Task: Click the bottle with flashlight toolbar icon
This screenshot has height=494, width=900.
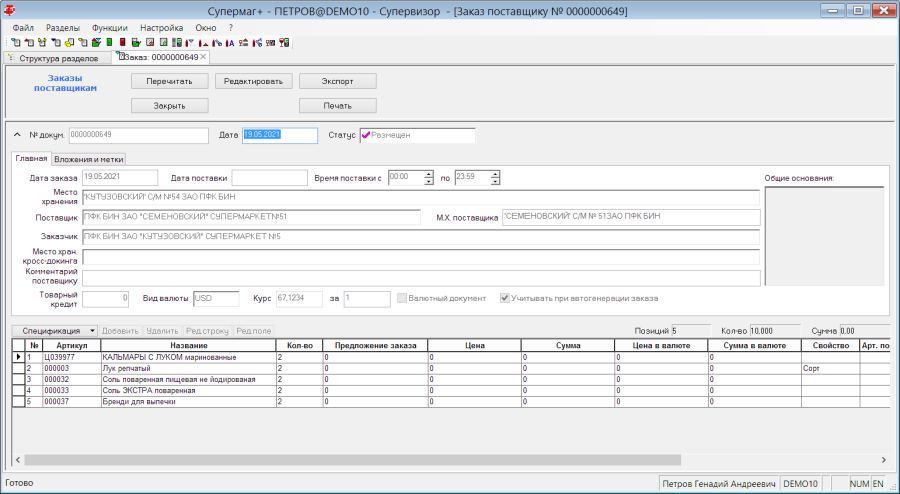Action: (217, 42)
